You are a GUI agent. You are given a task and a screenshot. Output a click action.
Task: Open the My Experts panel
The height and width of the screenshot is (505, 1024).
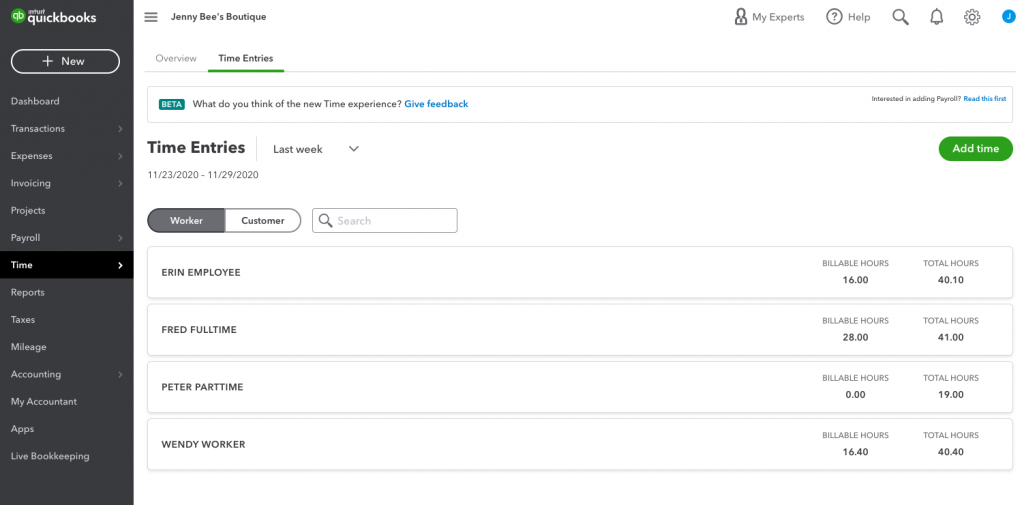pyautogui.click(x=769, y=17)
